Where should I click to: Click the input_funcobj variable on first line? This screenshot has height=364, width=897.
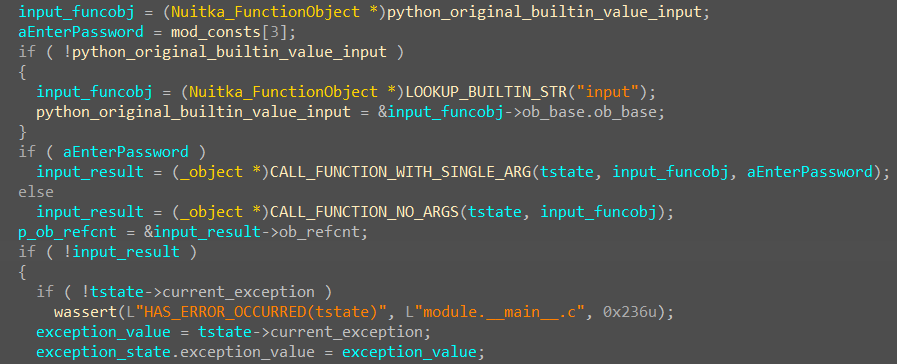[72, 11]
